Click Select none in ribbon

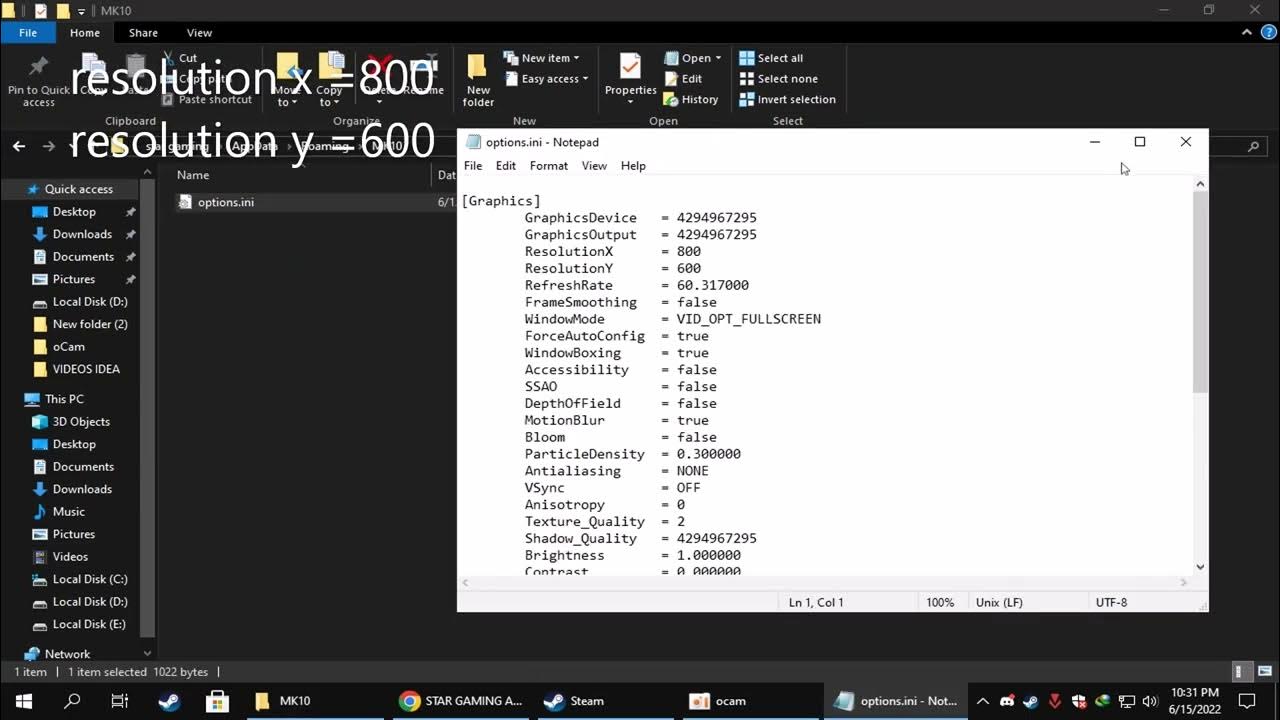[x=778, y=79]
